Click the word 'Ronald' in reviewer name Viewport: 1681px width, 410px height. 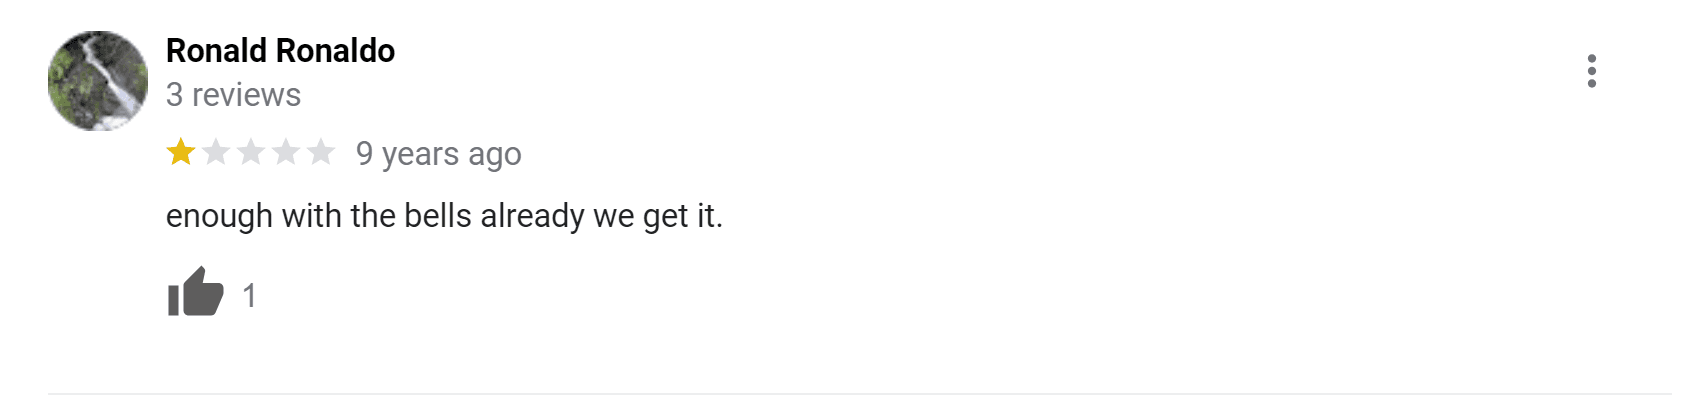tap(217, 50)
